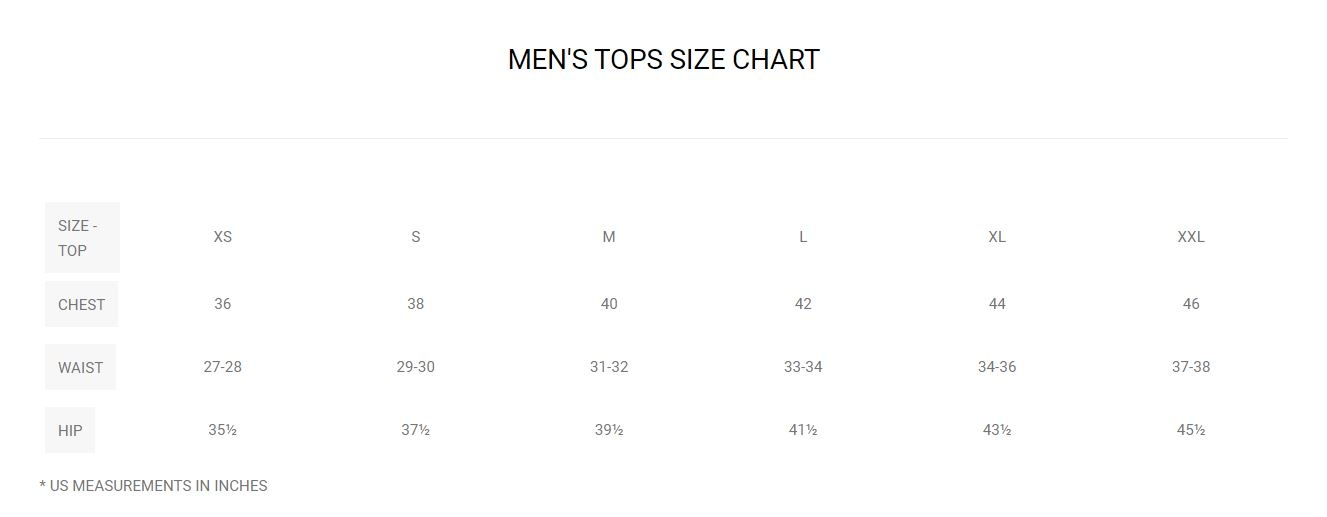
Task: Select the M size column header
Action: coord(609,237)
